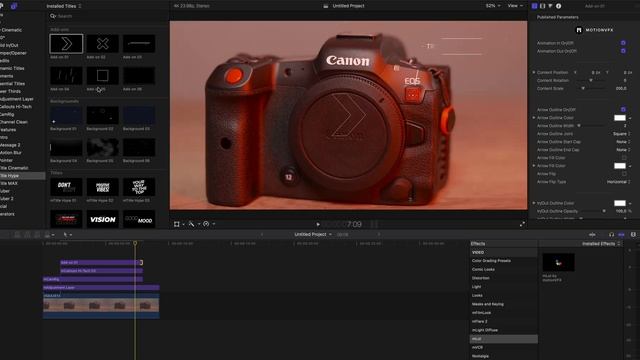Toggle the headphones audio skimming icon
The width and height of the screenshot is (640, 360).
click(611, 235)
